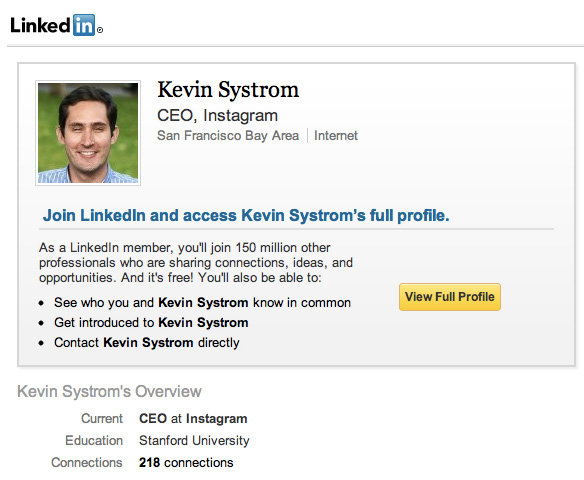The width and height of the screenshot is (584, 480).
Task: Click the 150 million professionals paragraph
Action: click(196, 263)
